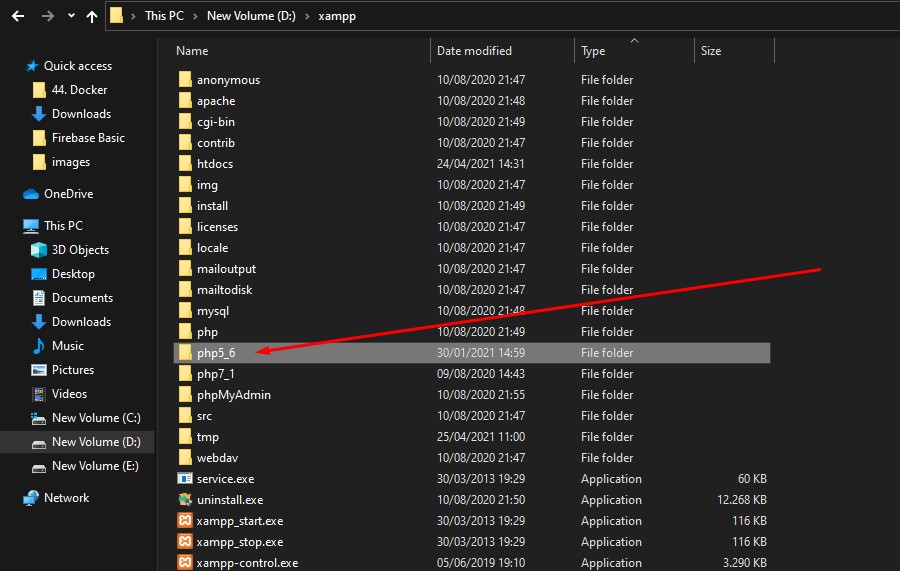Select the xampp-control.exe orange icon
Viewport: 900px width, 571px height.
185,562
